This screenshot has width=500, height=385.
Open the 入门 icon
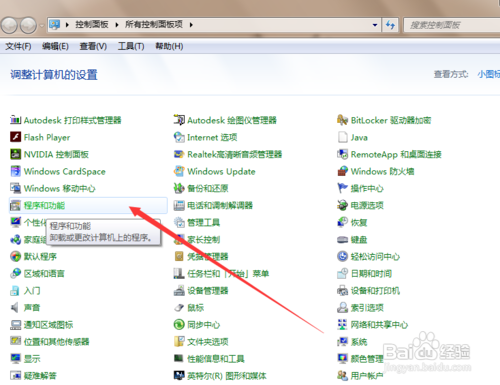click(15, 290)
